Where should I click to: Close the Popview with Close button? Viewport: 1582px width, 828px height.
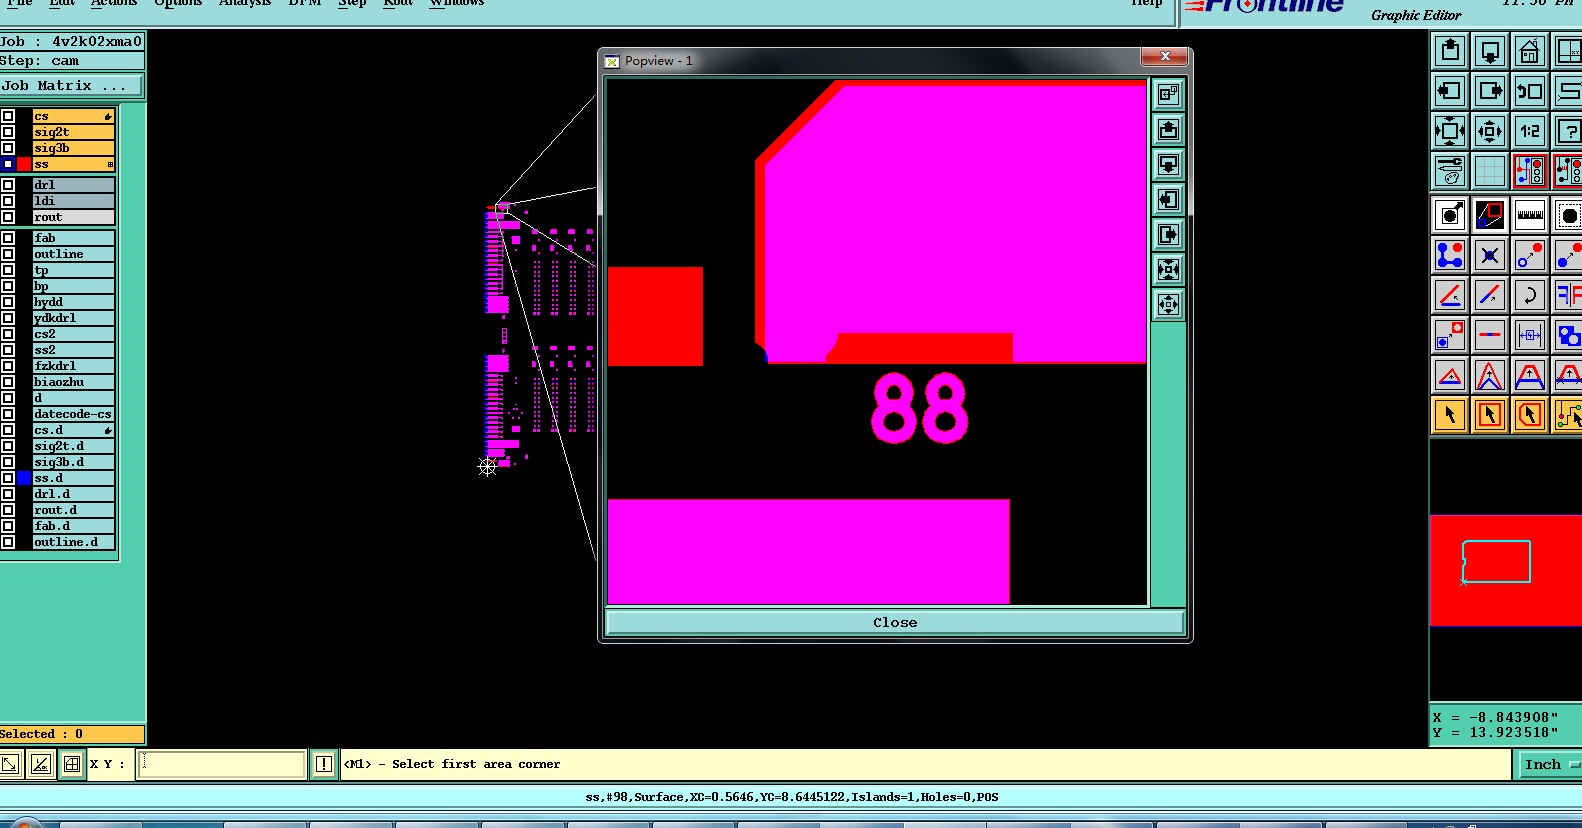[x=895, y=622]
